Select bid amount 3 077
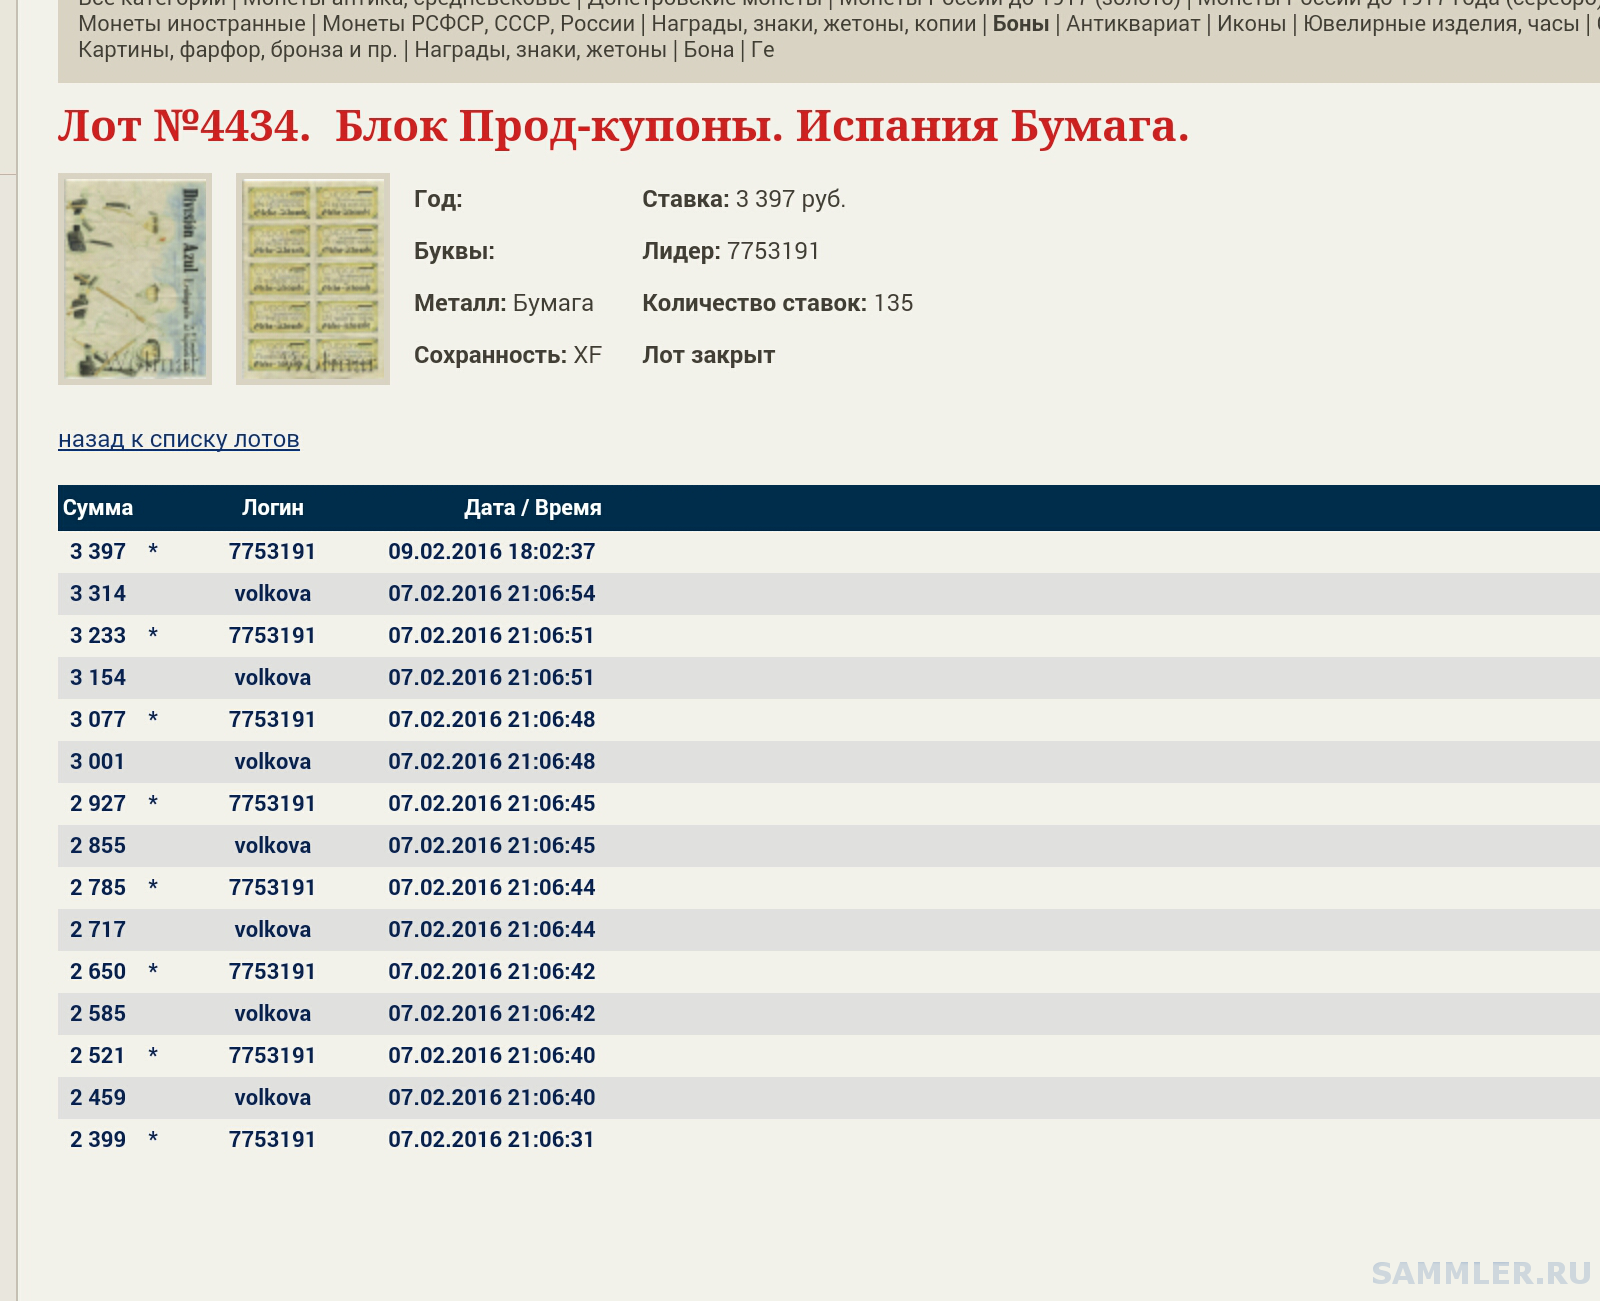 98,719
